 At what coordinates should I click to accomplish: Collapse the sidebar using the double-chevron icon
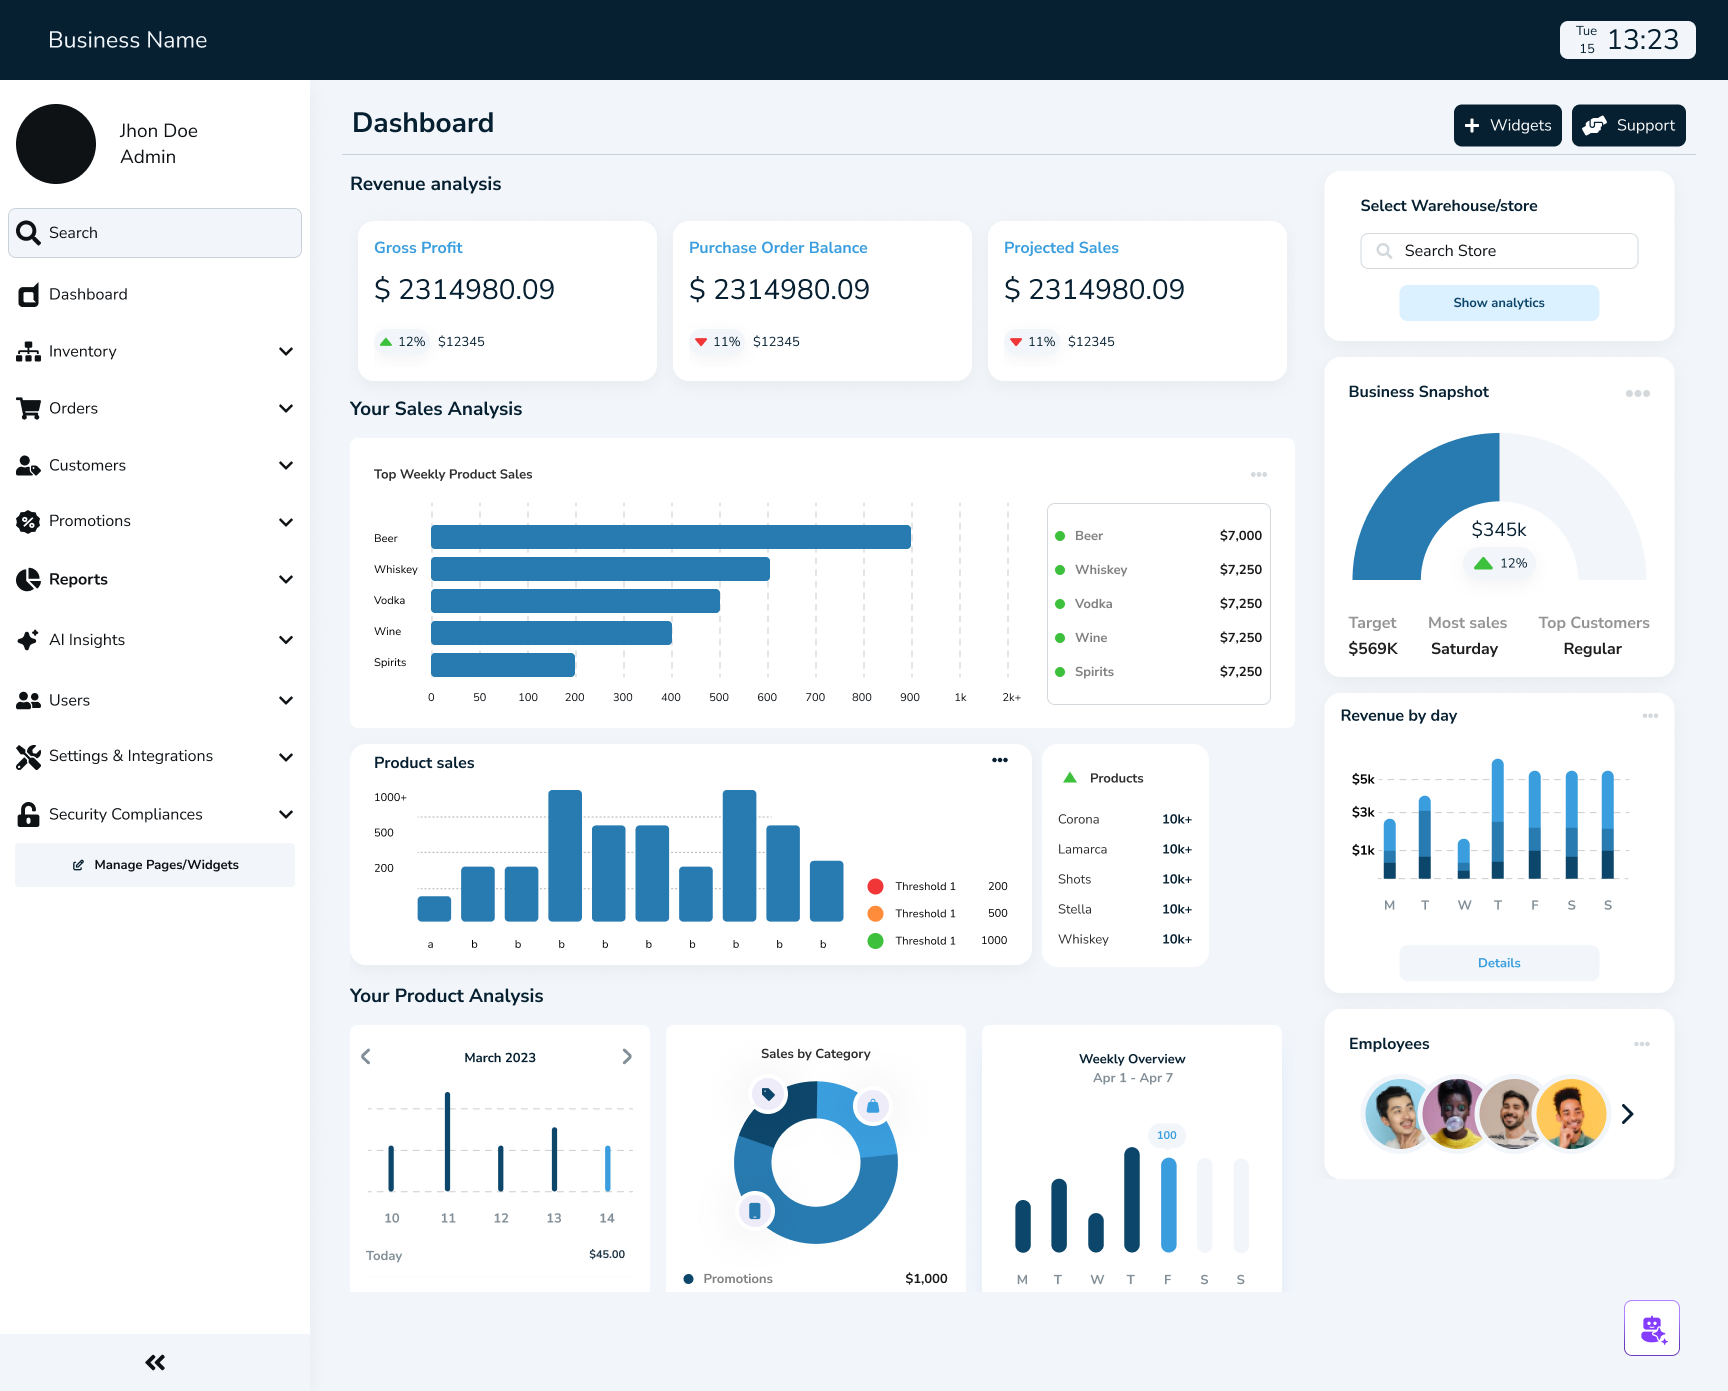[x=155, y=1362]
